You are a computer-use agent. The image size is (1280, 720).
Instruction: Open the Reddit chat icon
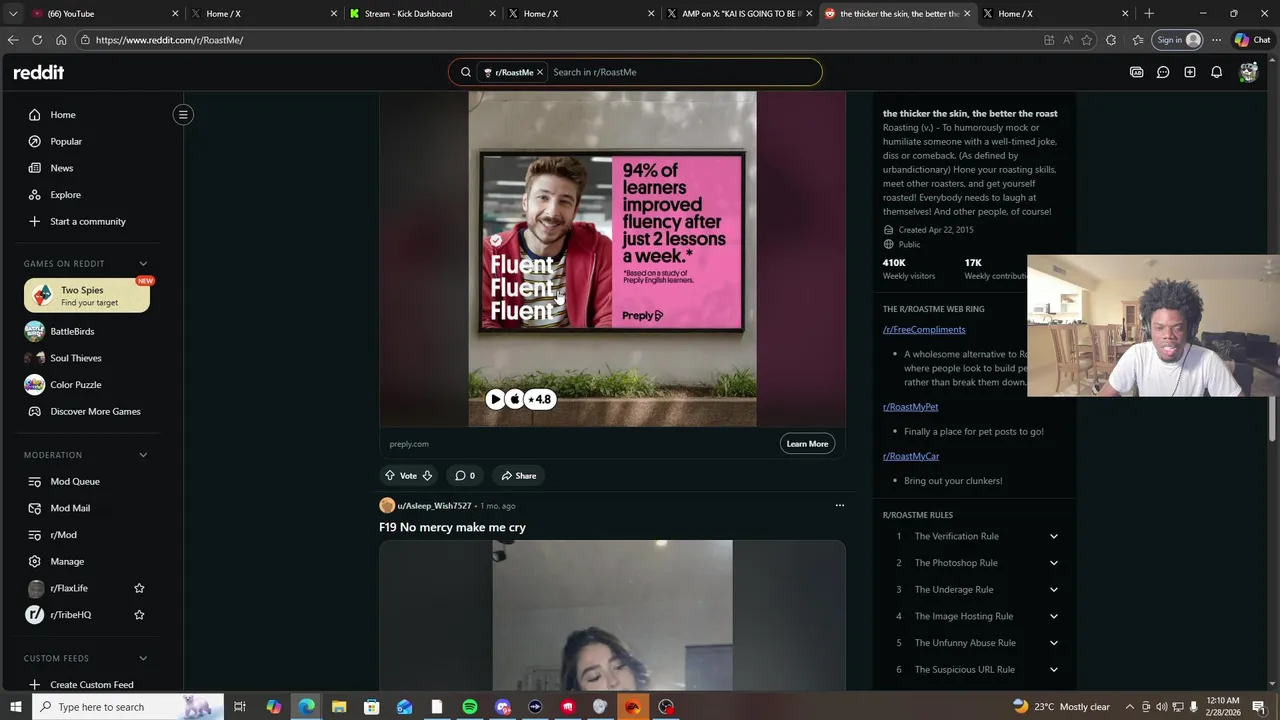pyautogui.click(x=1163, y=72)
